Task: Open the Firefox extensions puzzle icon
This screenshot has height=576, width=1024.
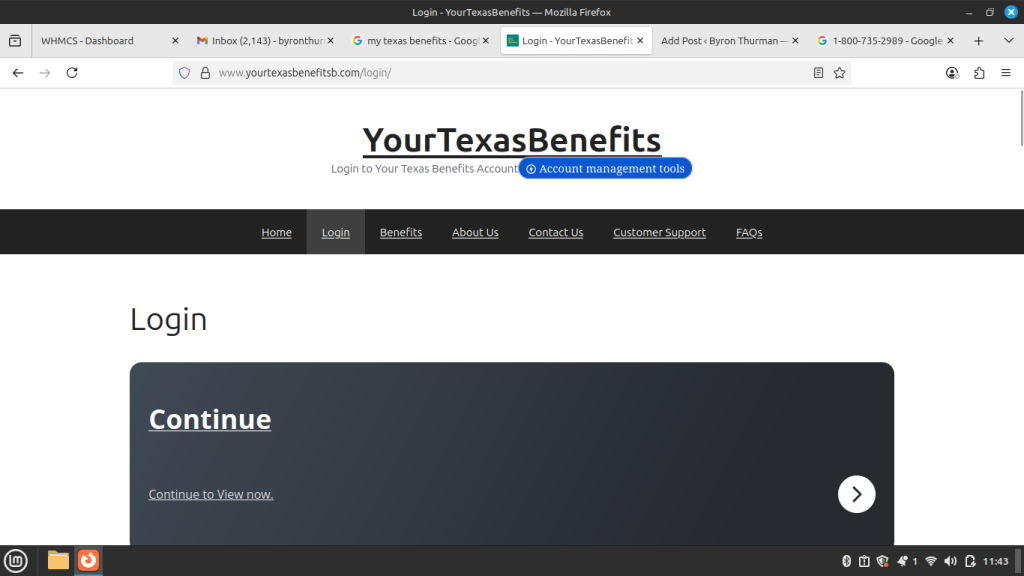Action: point(979,73)
